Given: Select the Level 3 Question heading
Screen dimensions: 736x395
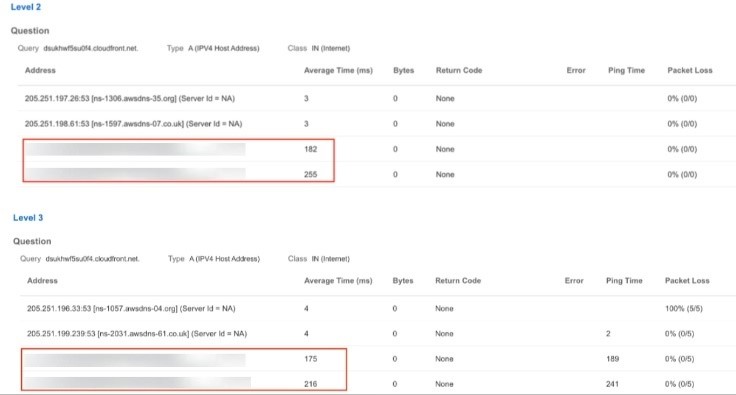Looking at the screenshot, I should tap(32, 241).
